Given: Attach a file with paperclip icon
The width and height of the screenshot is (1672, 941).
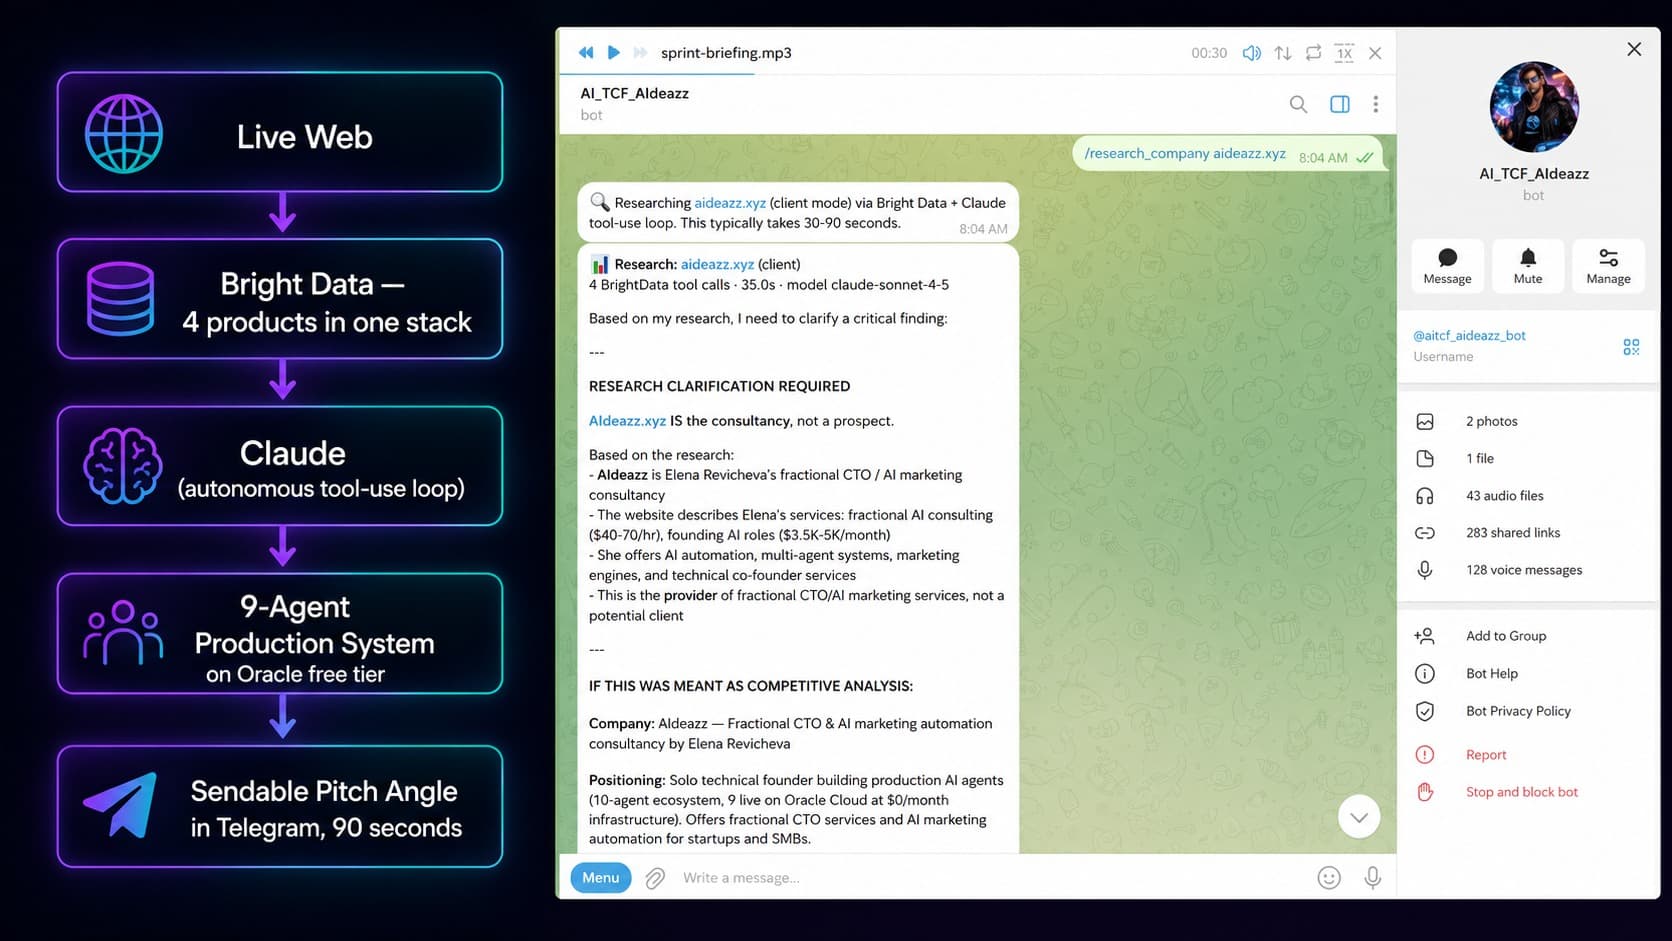Looking at the screenshot, I should click(655, 878).
